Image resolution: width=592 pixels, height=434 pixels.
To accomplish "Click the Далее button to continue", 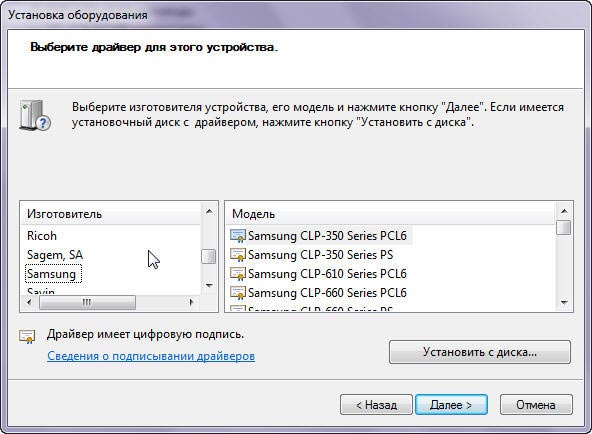I will (451, 405).
